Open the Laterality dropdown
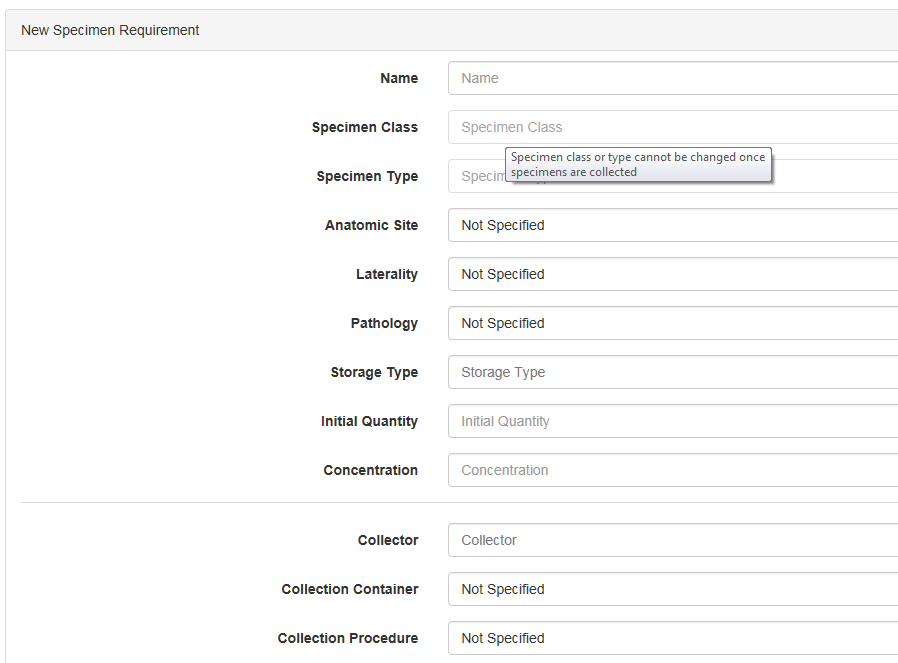898x663 pixels. tap(670, 274)
